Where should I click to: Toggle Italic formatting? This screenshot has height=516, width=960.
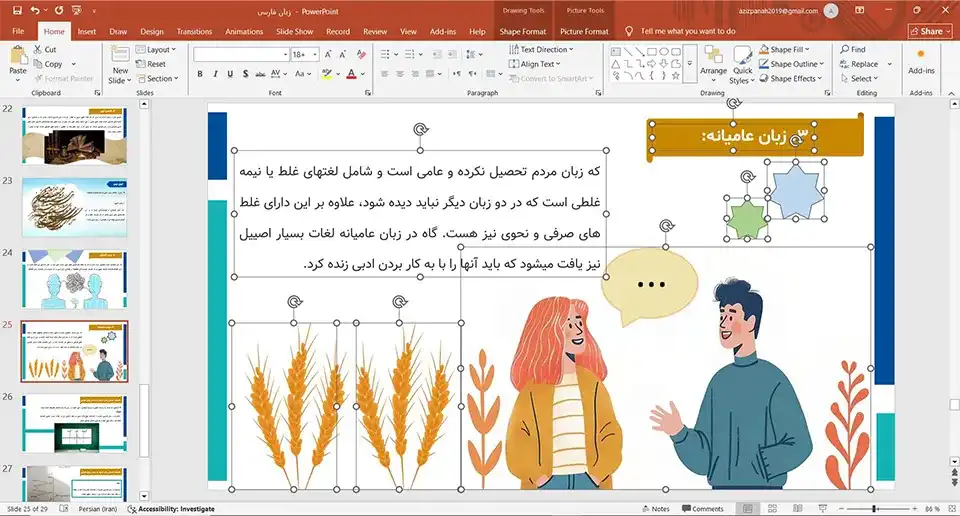(215, 74)
